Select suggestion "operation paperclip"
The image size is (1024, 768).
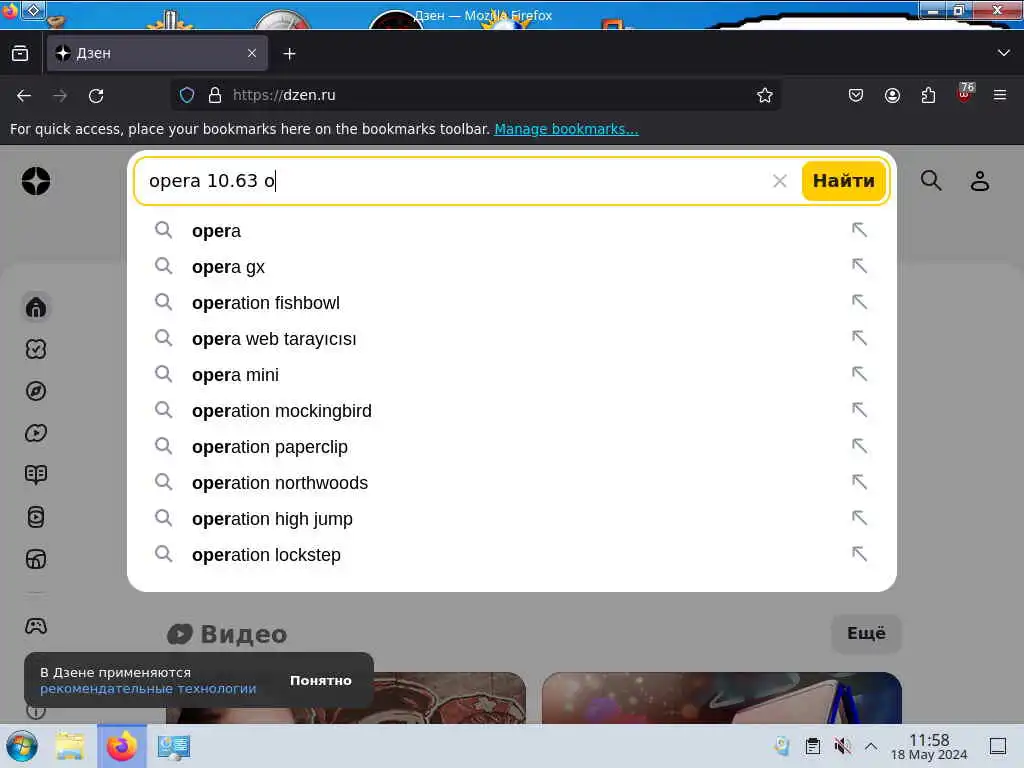511,446
